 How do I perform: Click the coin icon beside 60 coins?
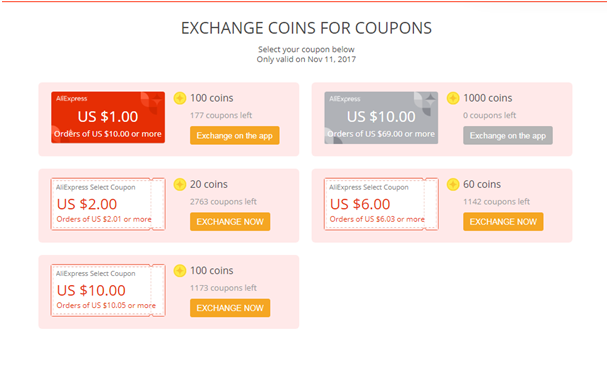click(x=453, y=184)
